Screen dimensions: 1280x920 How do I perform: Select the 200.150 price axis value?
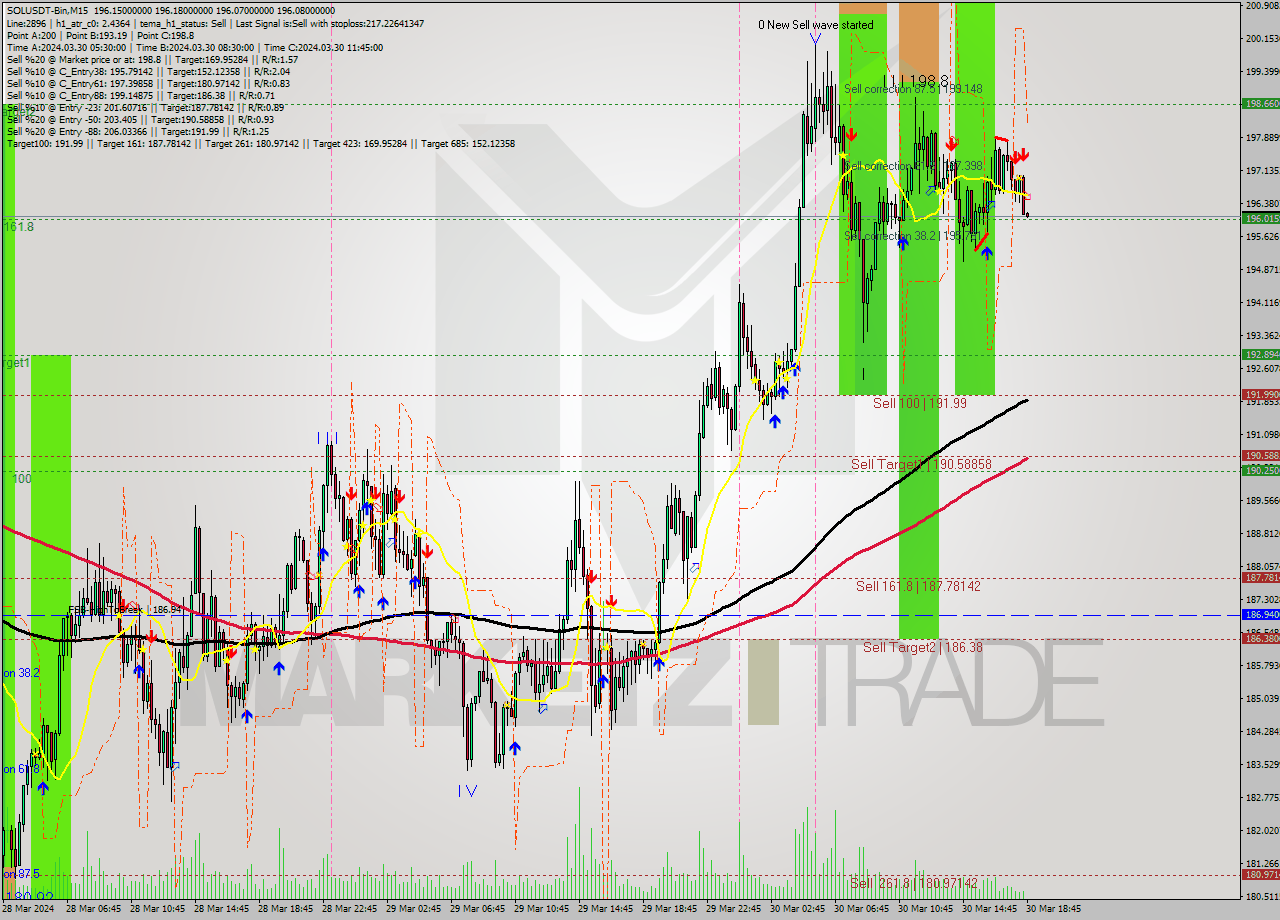1262,39
